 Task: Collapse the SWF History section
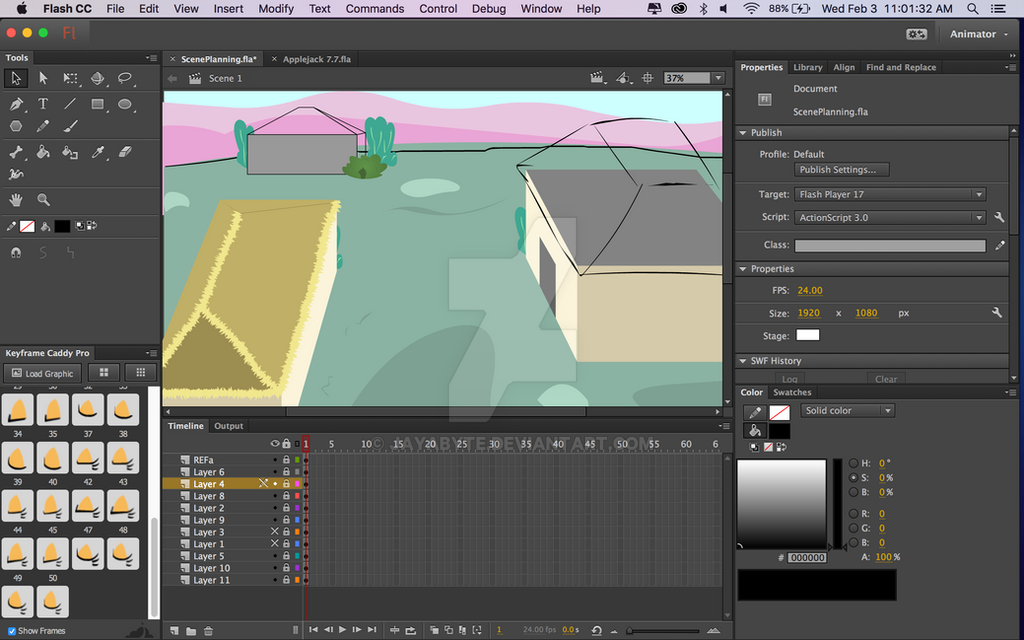[743, 361]
